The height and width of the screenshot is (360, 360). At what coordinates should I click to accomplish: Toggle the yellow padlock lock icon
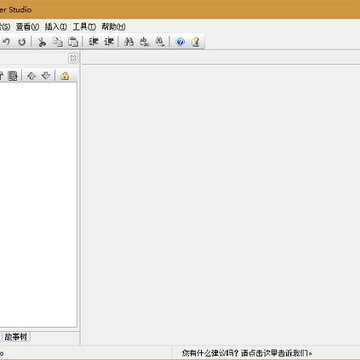tap(65, 76)
